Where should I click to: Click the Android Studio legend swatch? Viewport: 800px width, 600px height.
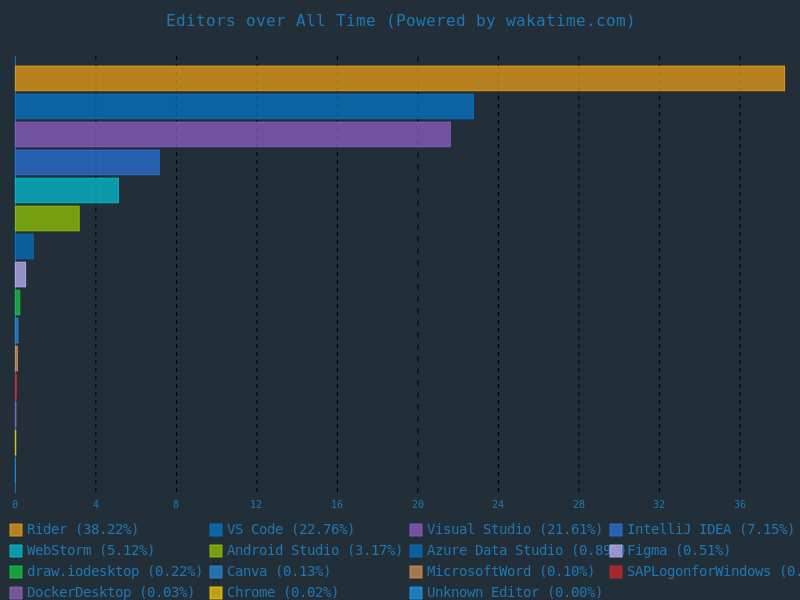point(216,551)
